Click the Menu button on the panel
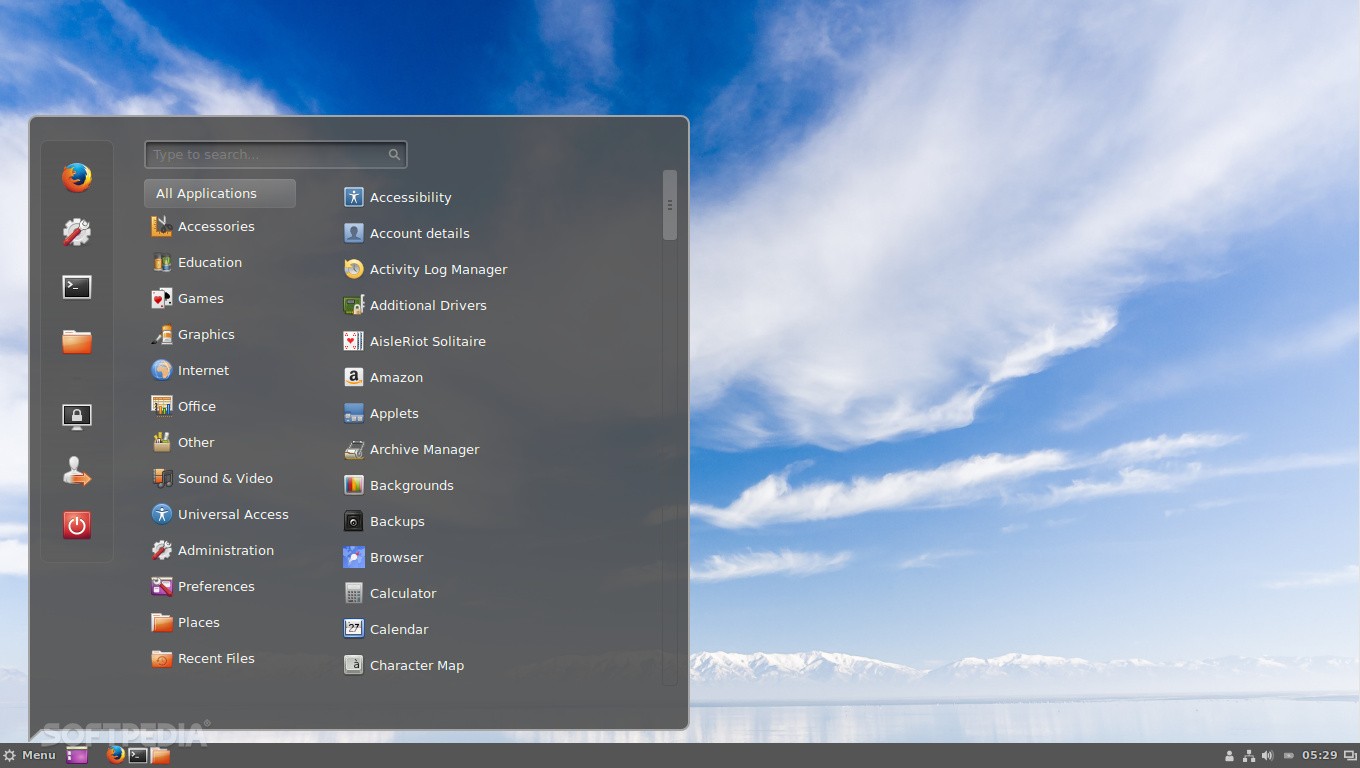This screenshot has width=1360, height=768. (x=30, y=755)
